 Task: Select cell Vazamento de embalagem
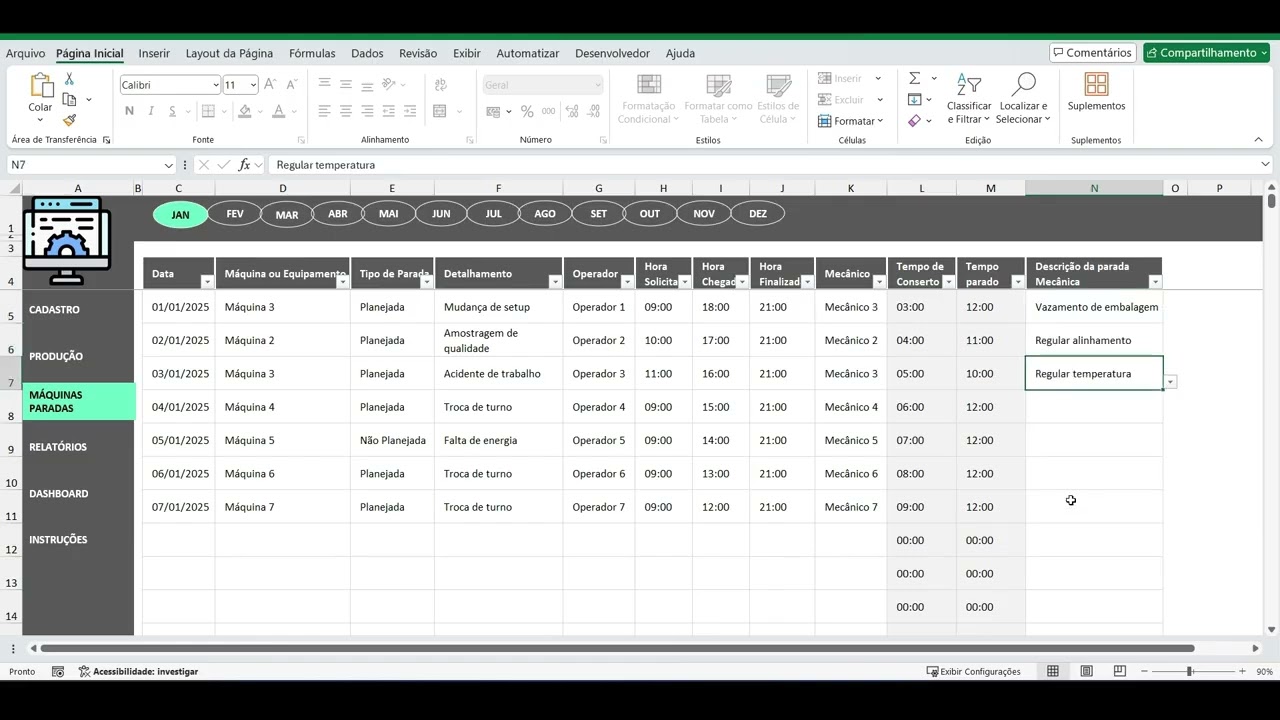pyautogui.click(x=1094, y=307)
